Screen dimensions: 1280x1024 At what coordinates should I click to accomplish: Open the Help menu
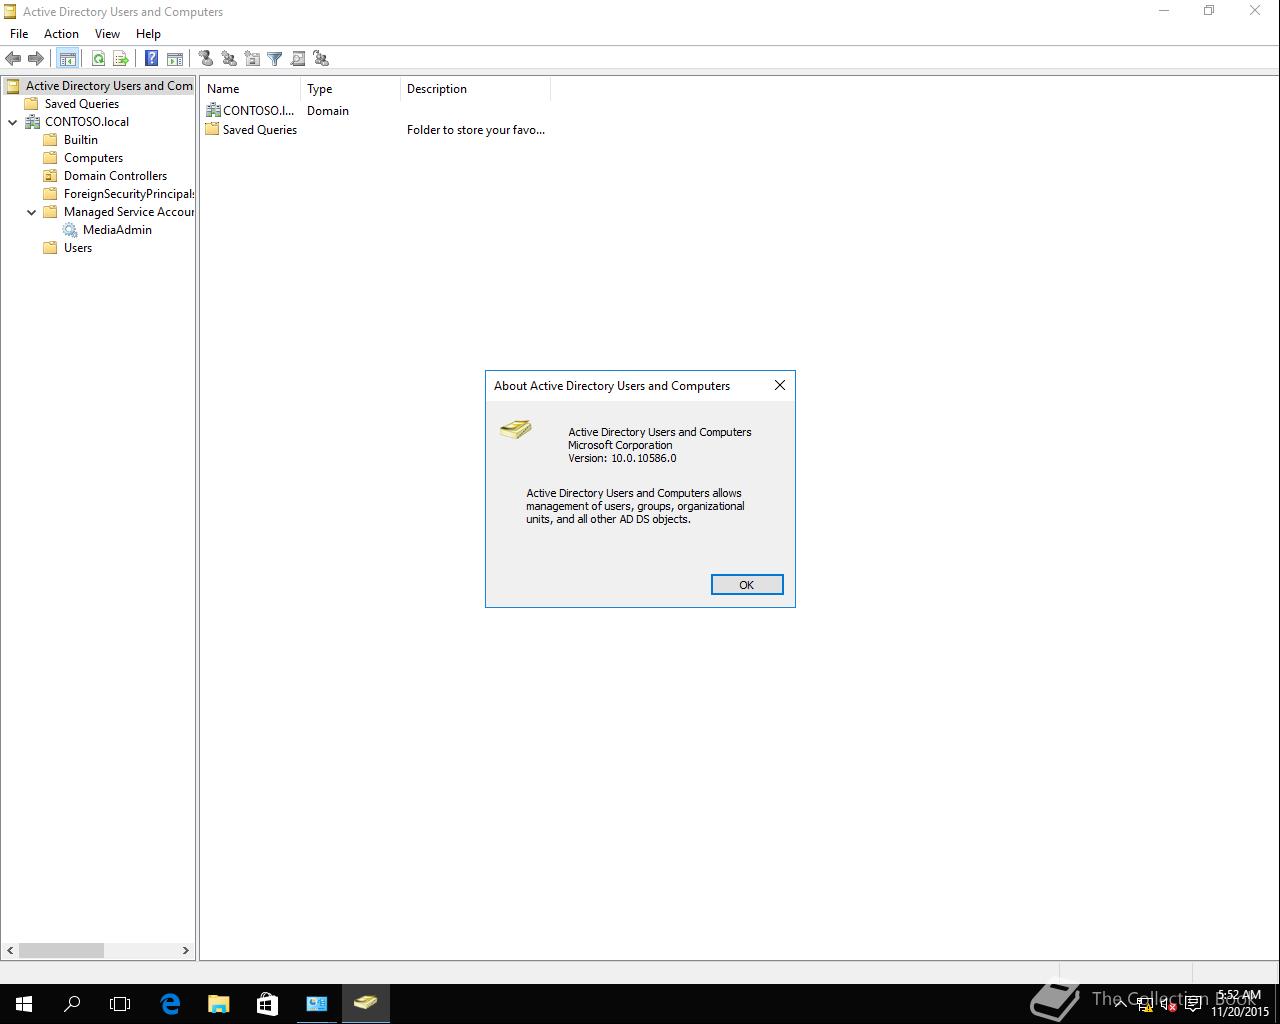tap(148, 34)
